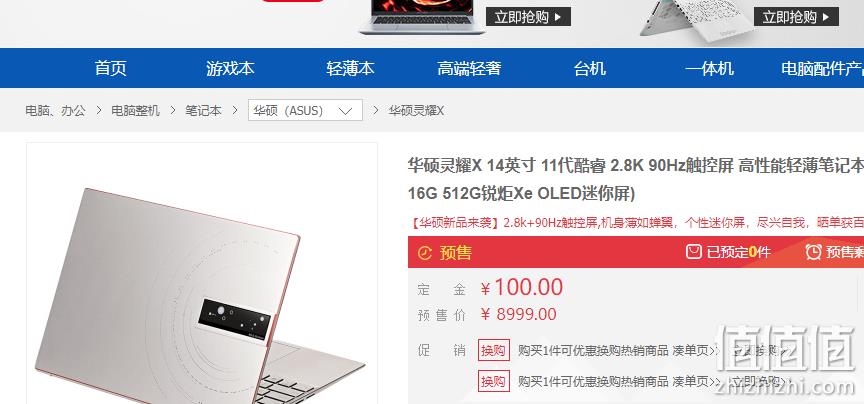Screen dimensions: 864x404
Task: Click the first 换购 promotion tag
Action: coord(494,350)
